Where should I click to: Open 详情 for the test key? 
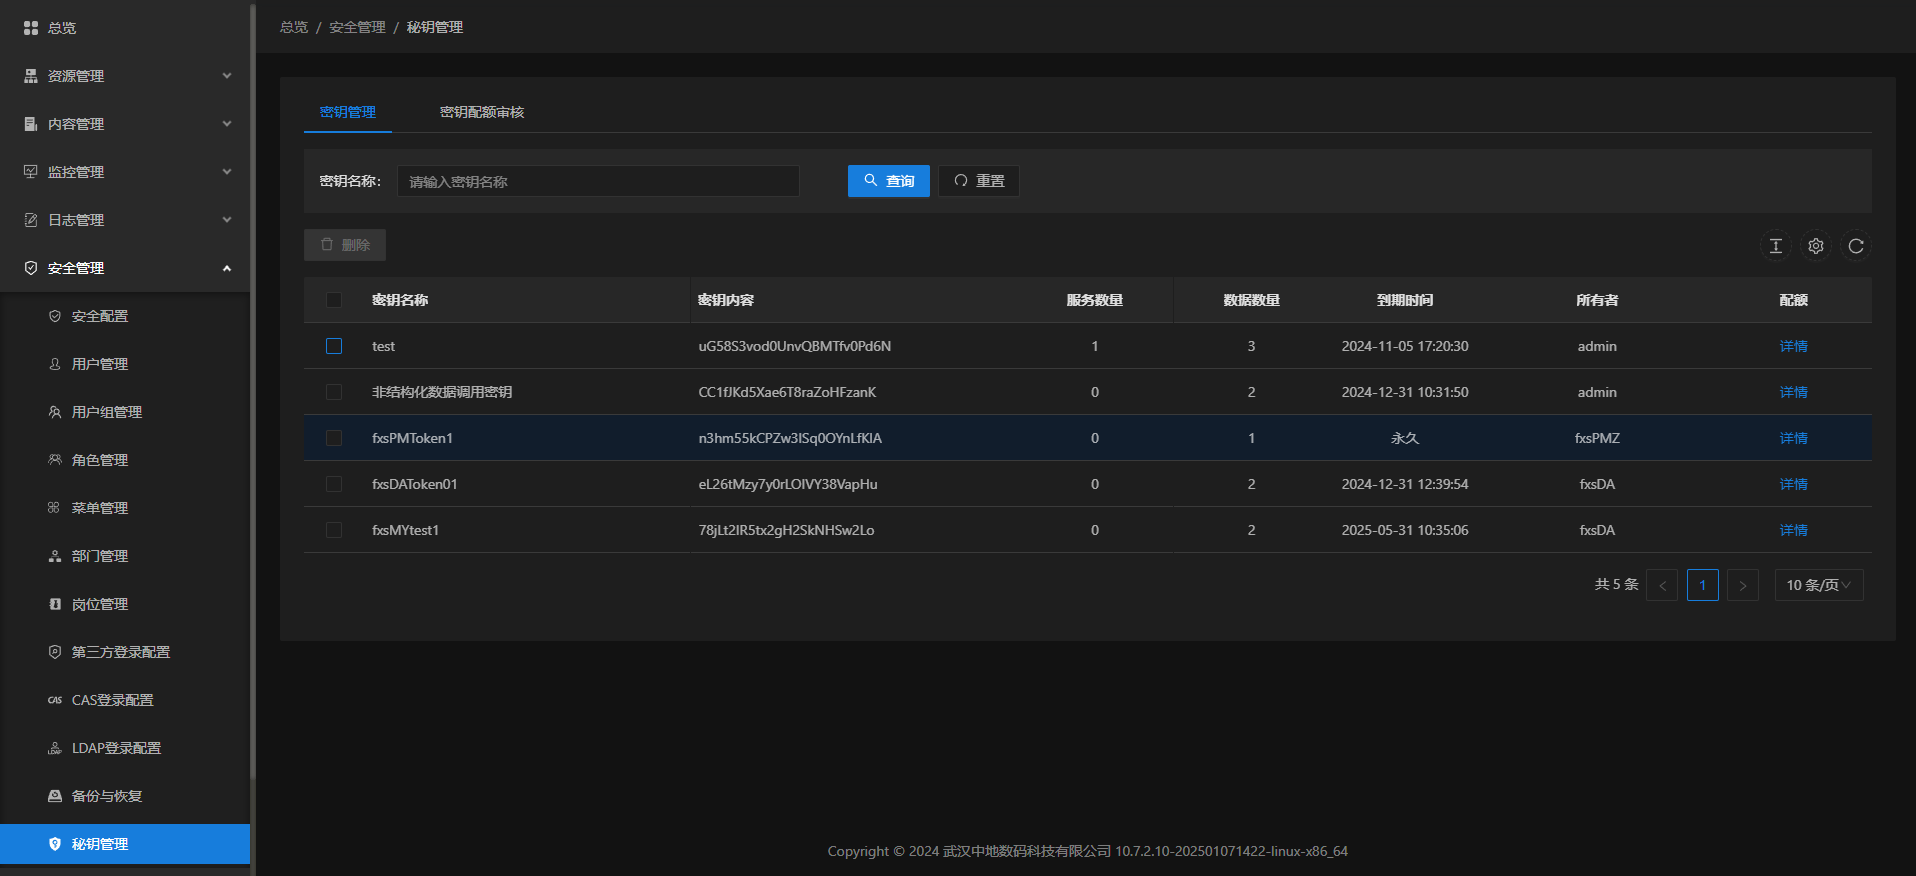click(x=1793, y=346)
